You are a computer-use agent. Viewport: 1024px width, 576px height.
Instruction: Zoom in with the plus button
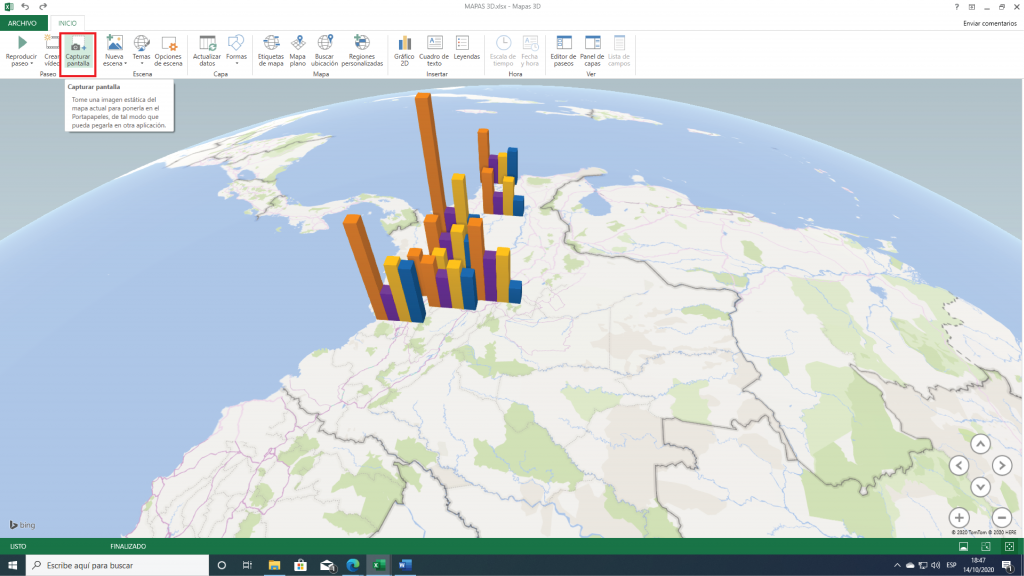point(959,518)
